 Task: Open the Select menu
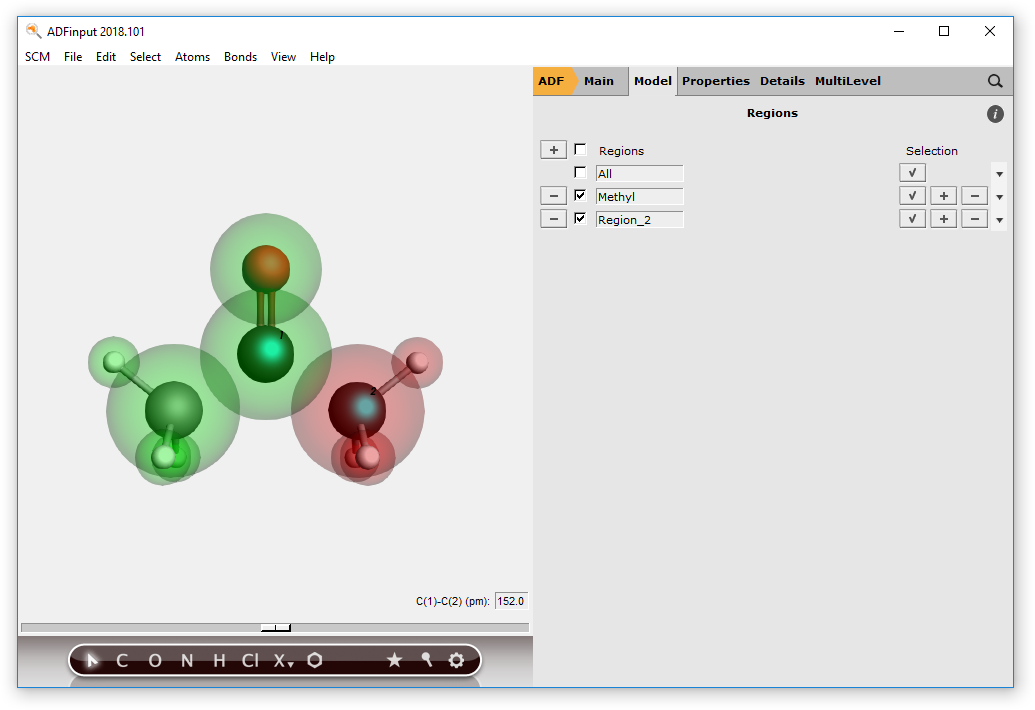pyautogui.click(x=145, y=57)
